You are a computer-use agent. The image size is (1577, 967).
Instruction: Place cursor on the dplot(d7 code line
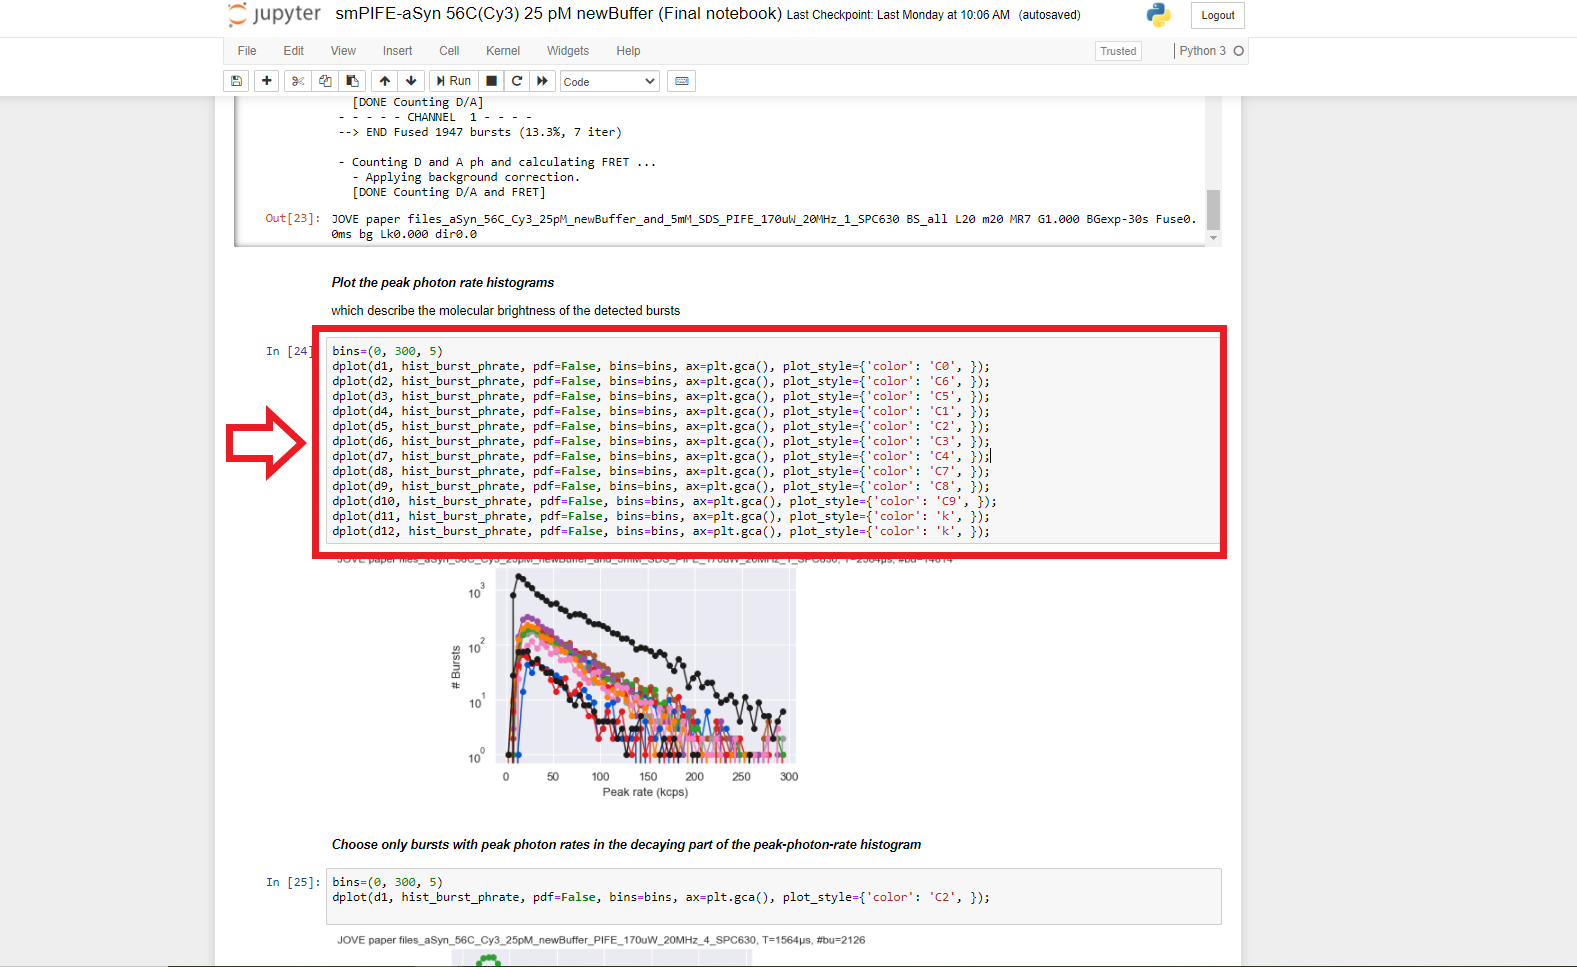(x=661, y=456)
